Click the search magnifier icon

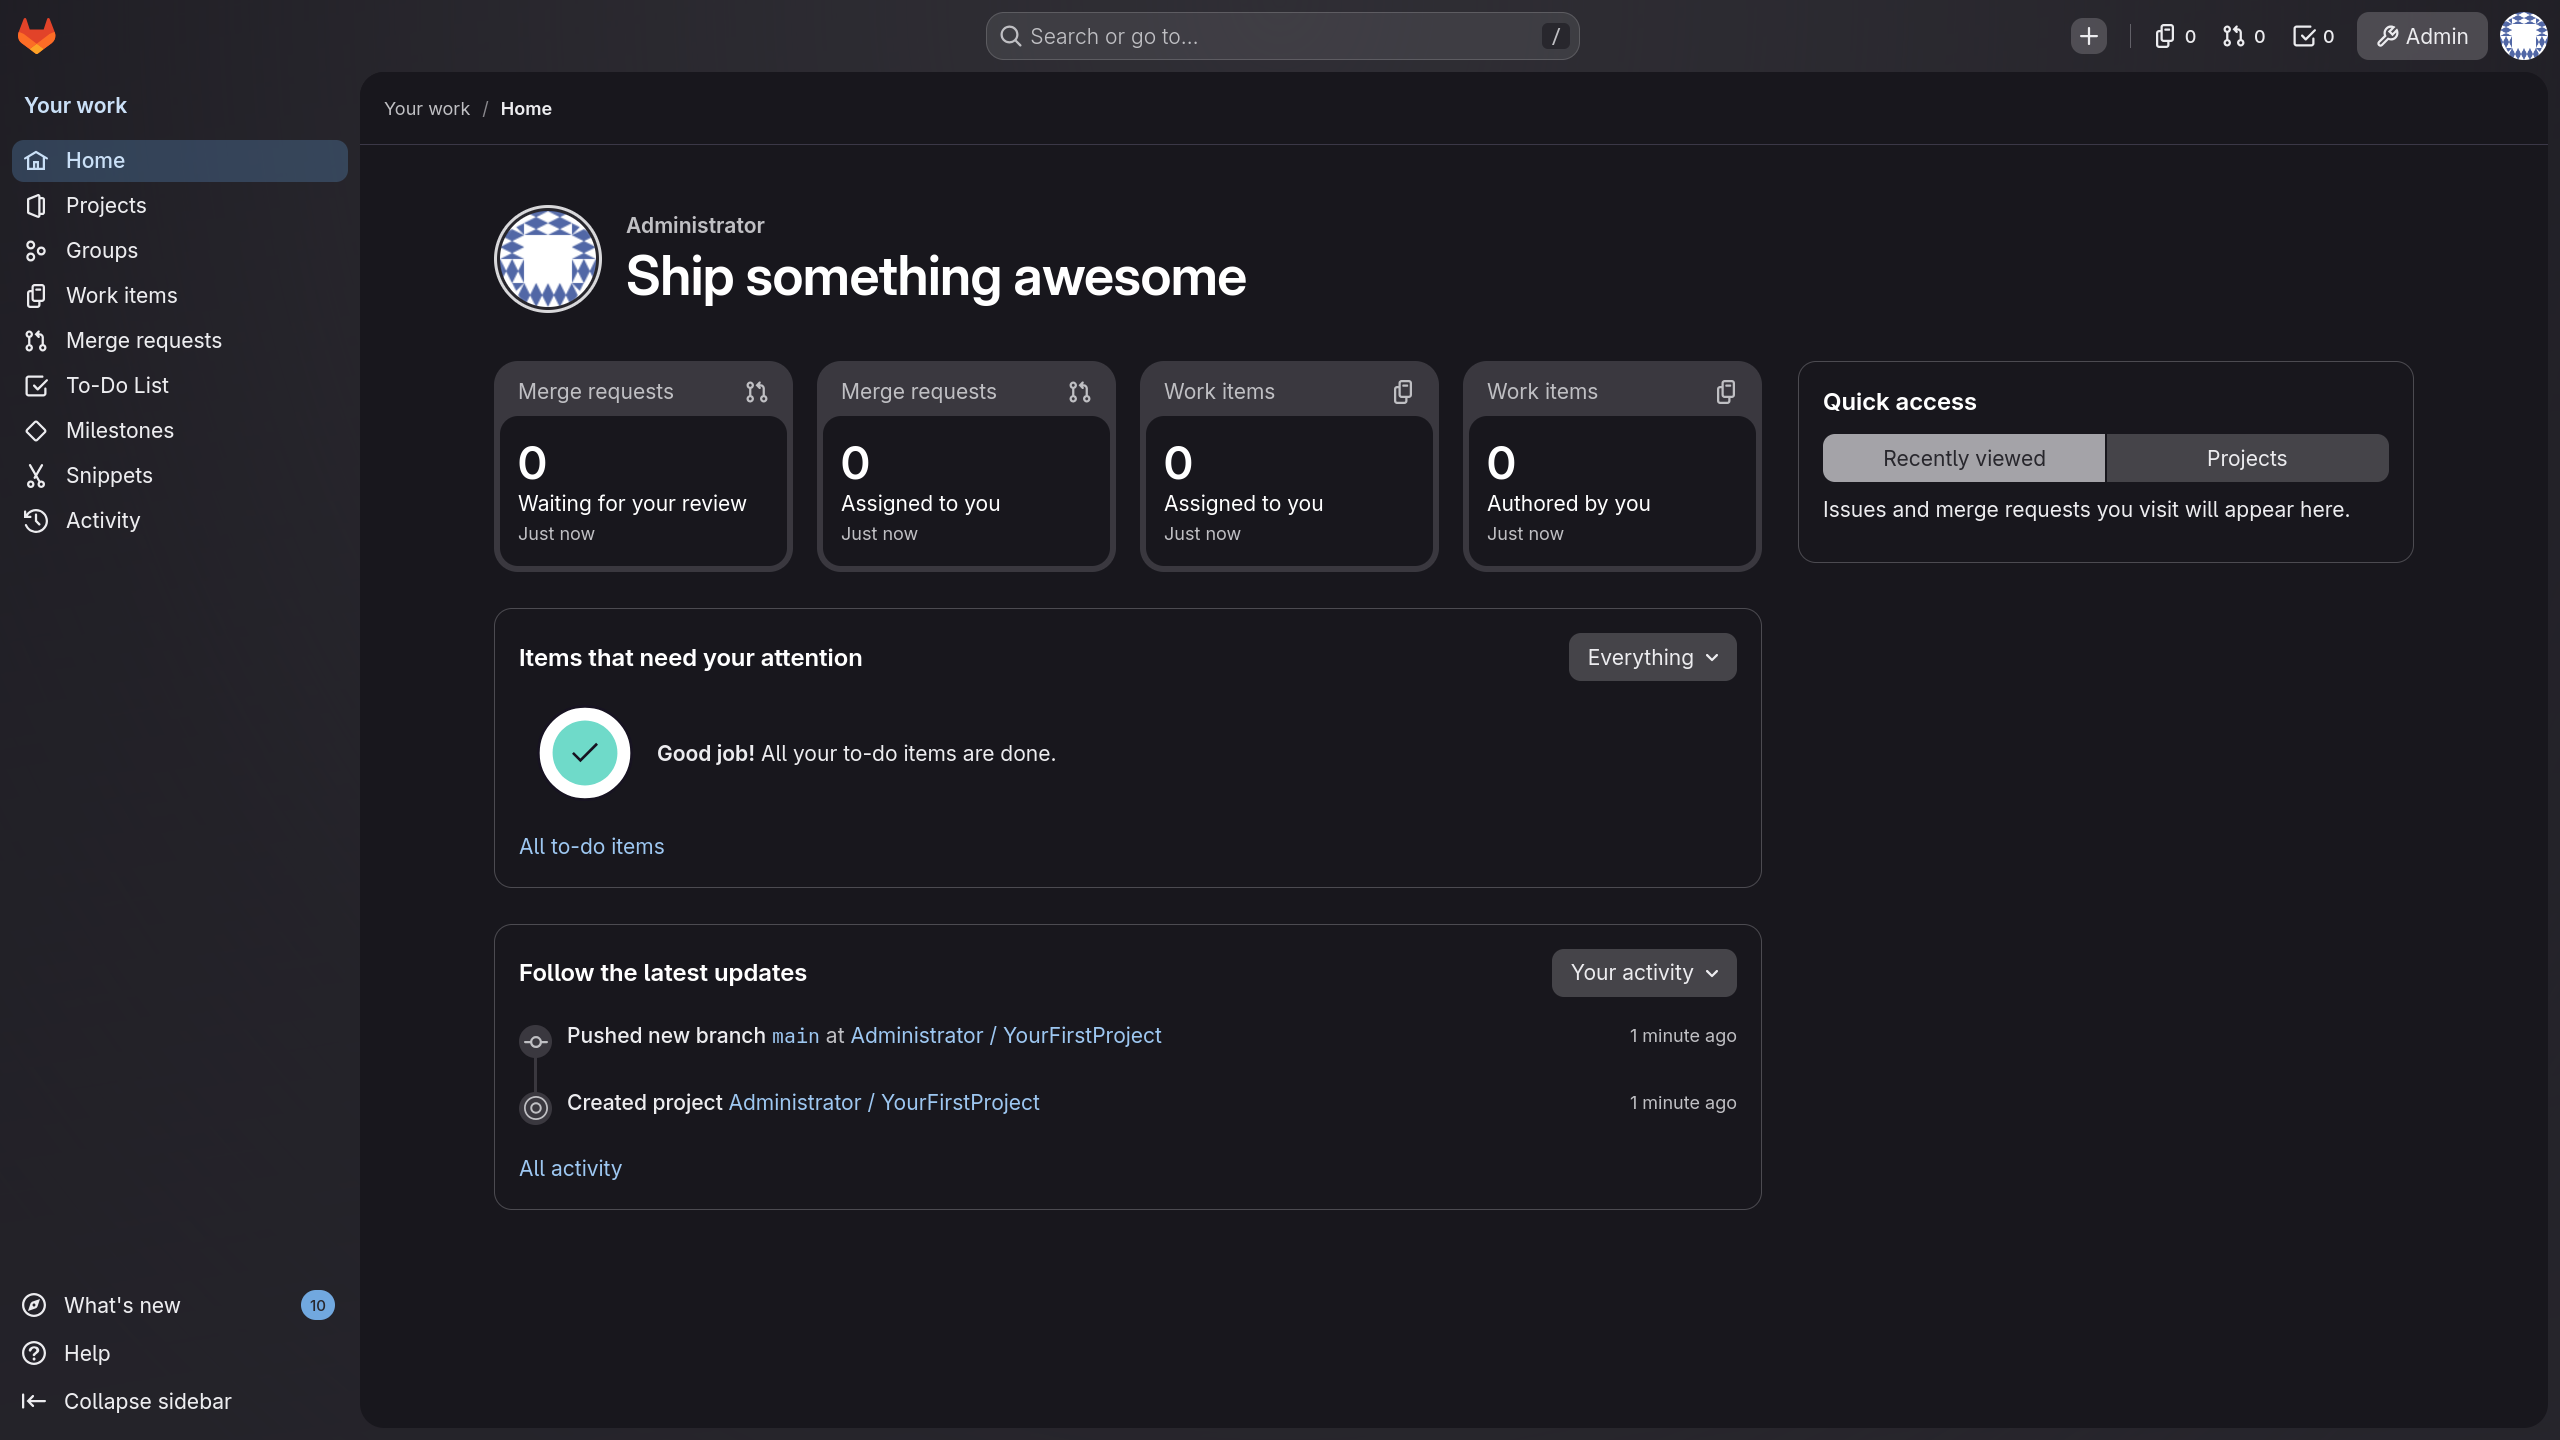[x=1011, y=36]
